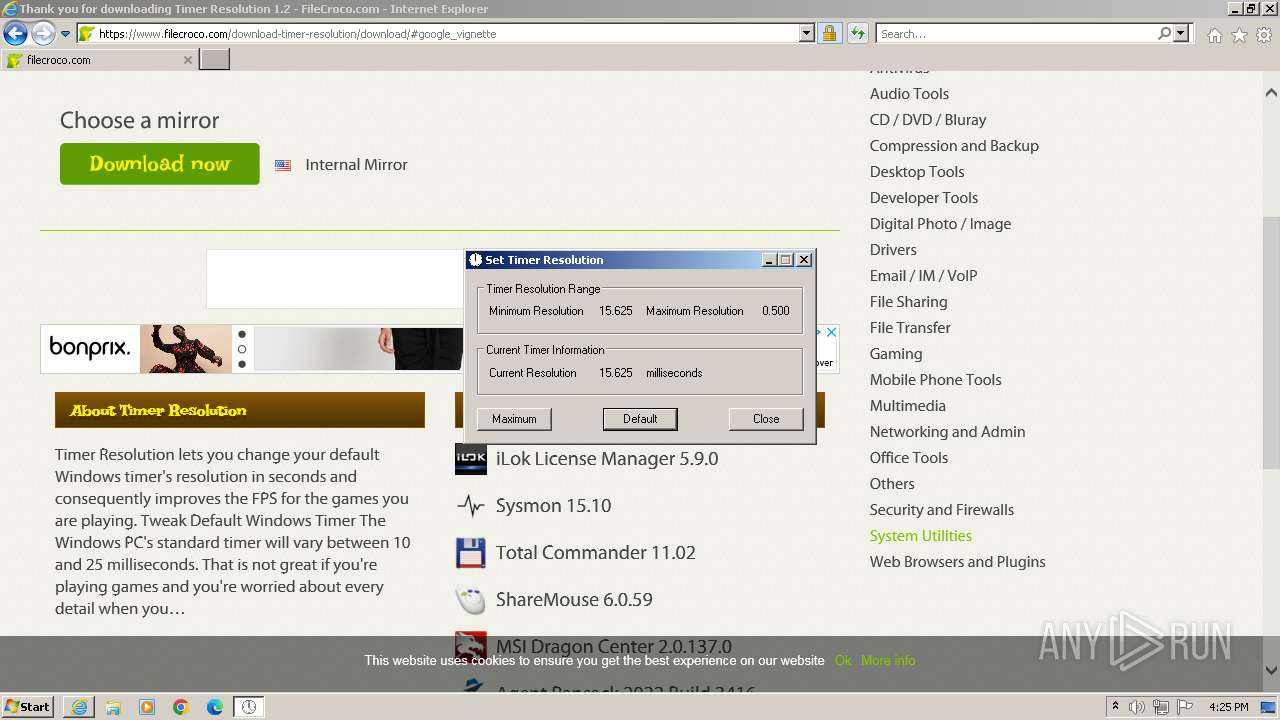
Task: Select Compression and Backup category
Action: (954, 146)
